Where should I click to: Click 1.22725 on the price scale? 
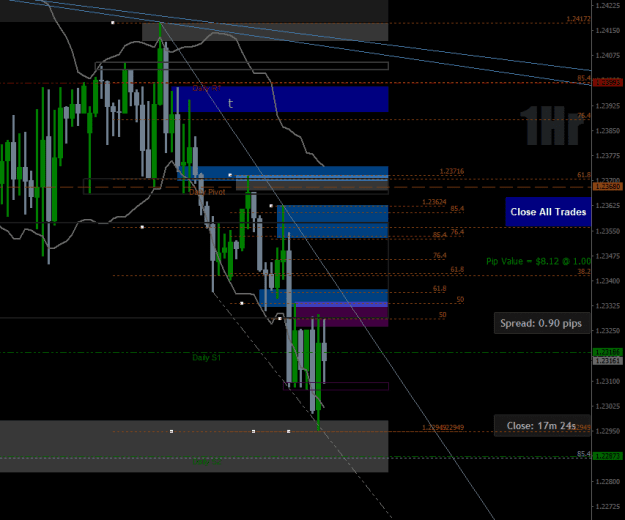point(608,507)
